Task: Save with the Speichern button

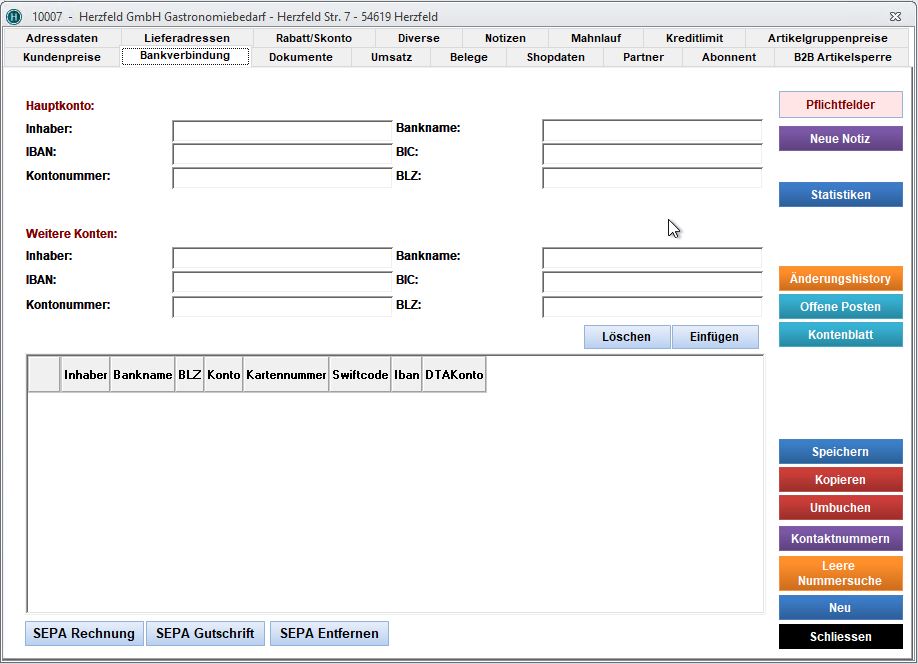Action: (840, 452)
